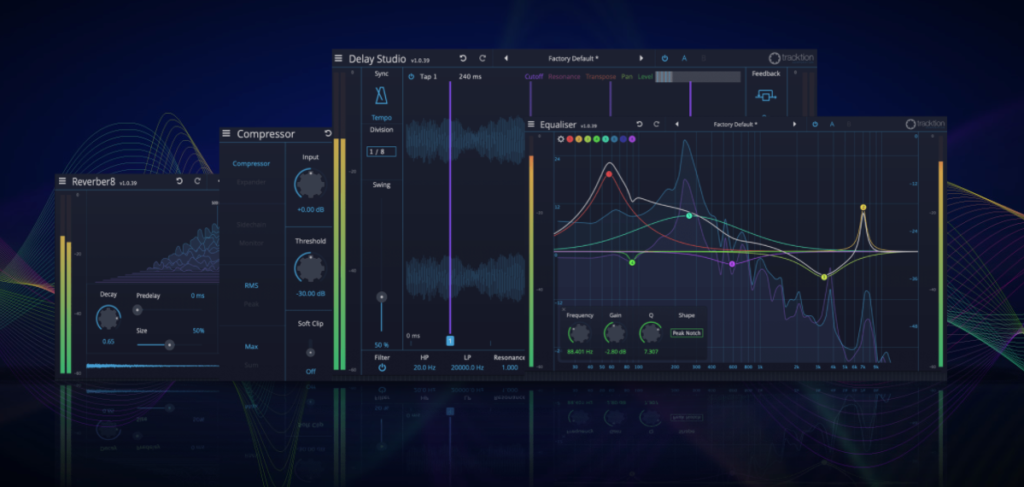Image resolution: width=1024 pixels, height=487 pixels.
Task: Switch to the Transpose tab
Action: (601, 76)
